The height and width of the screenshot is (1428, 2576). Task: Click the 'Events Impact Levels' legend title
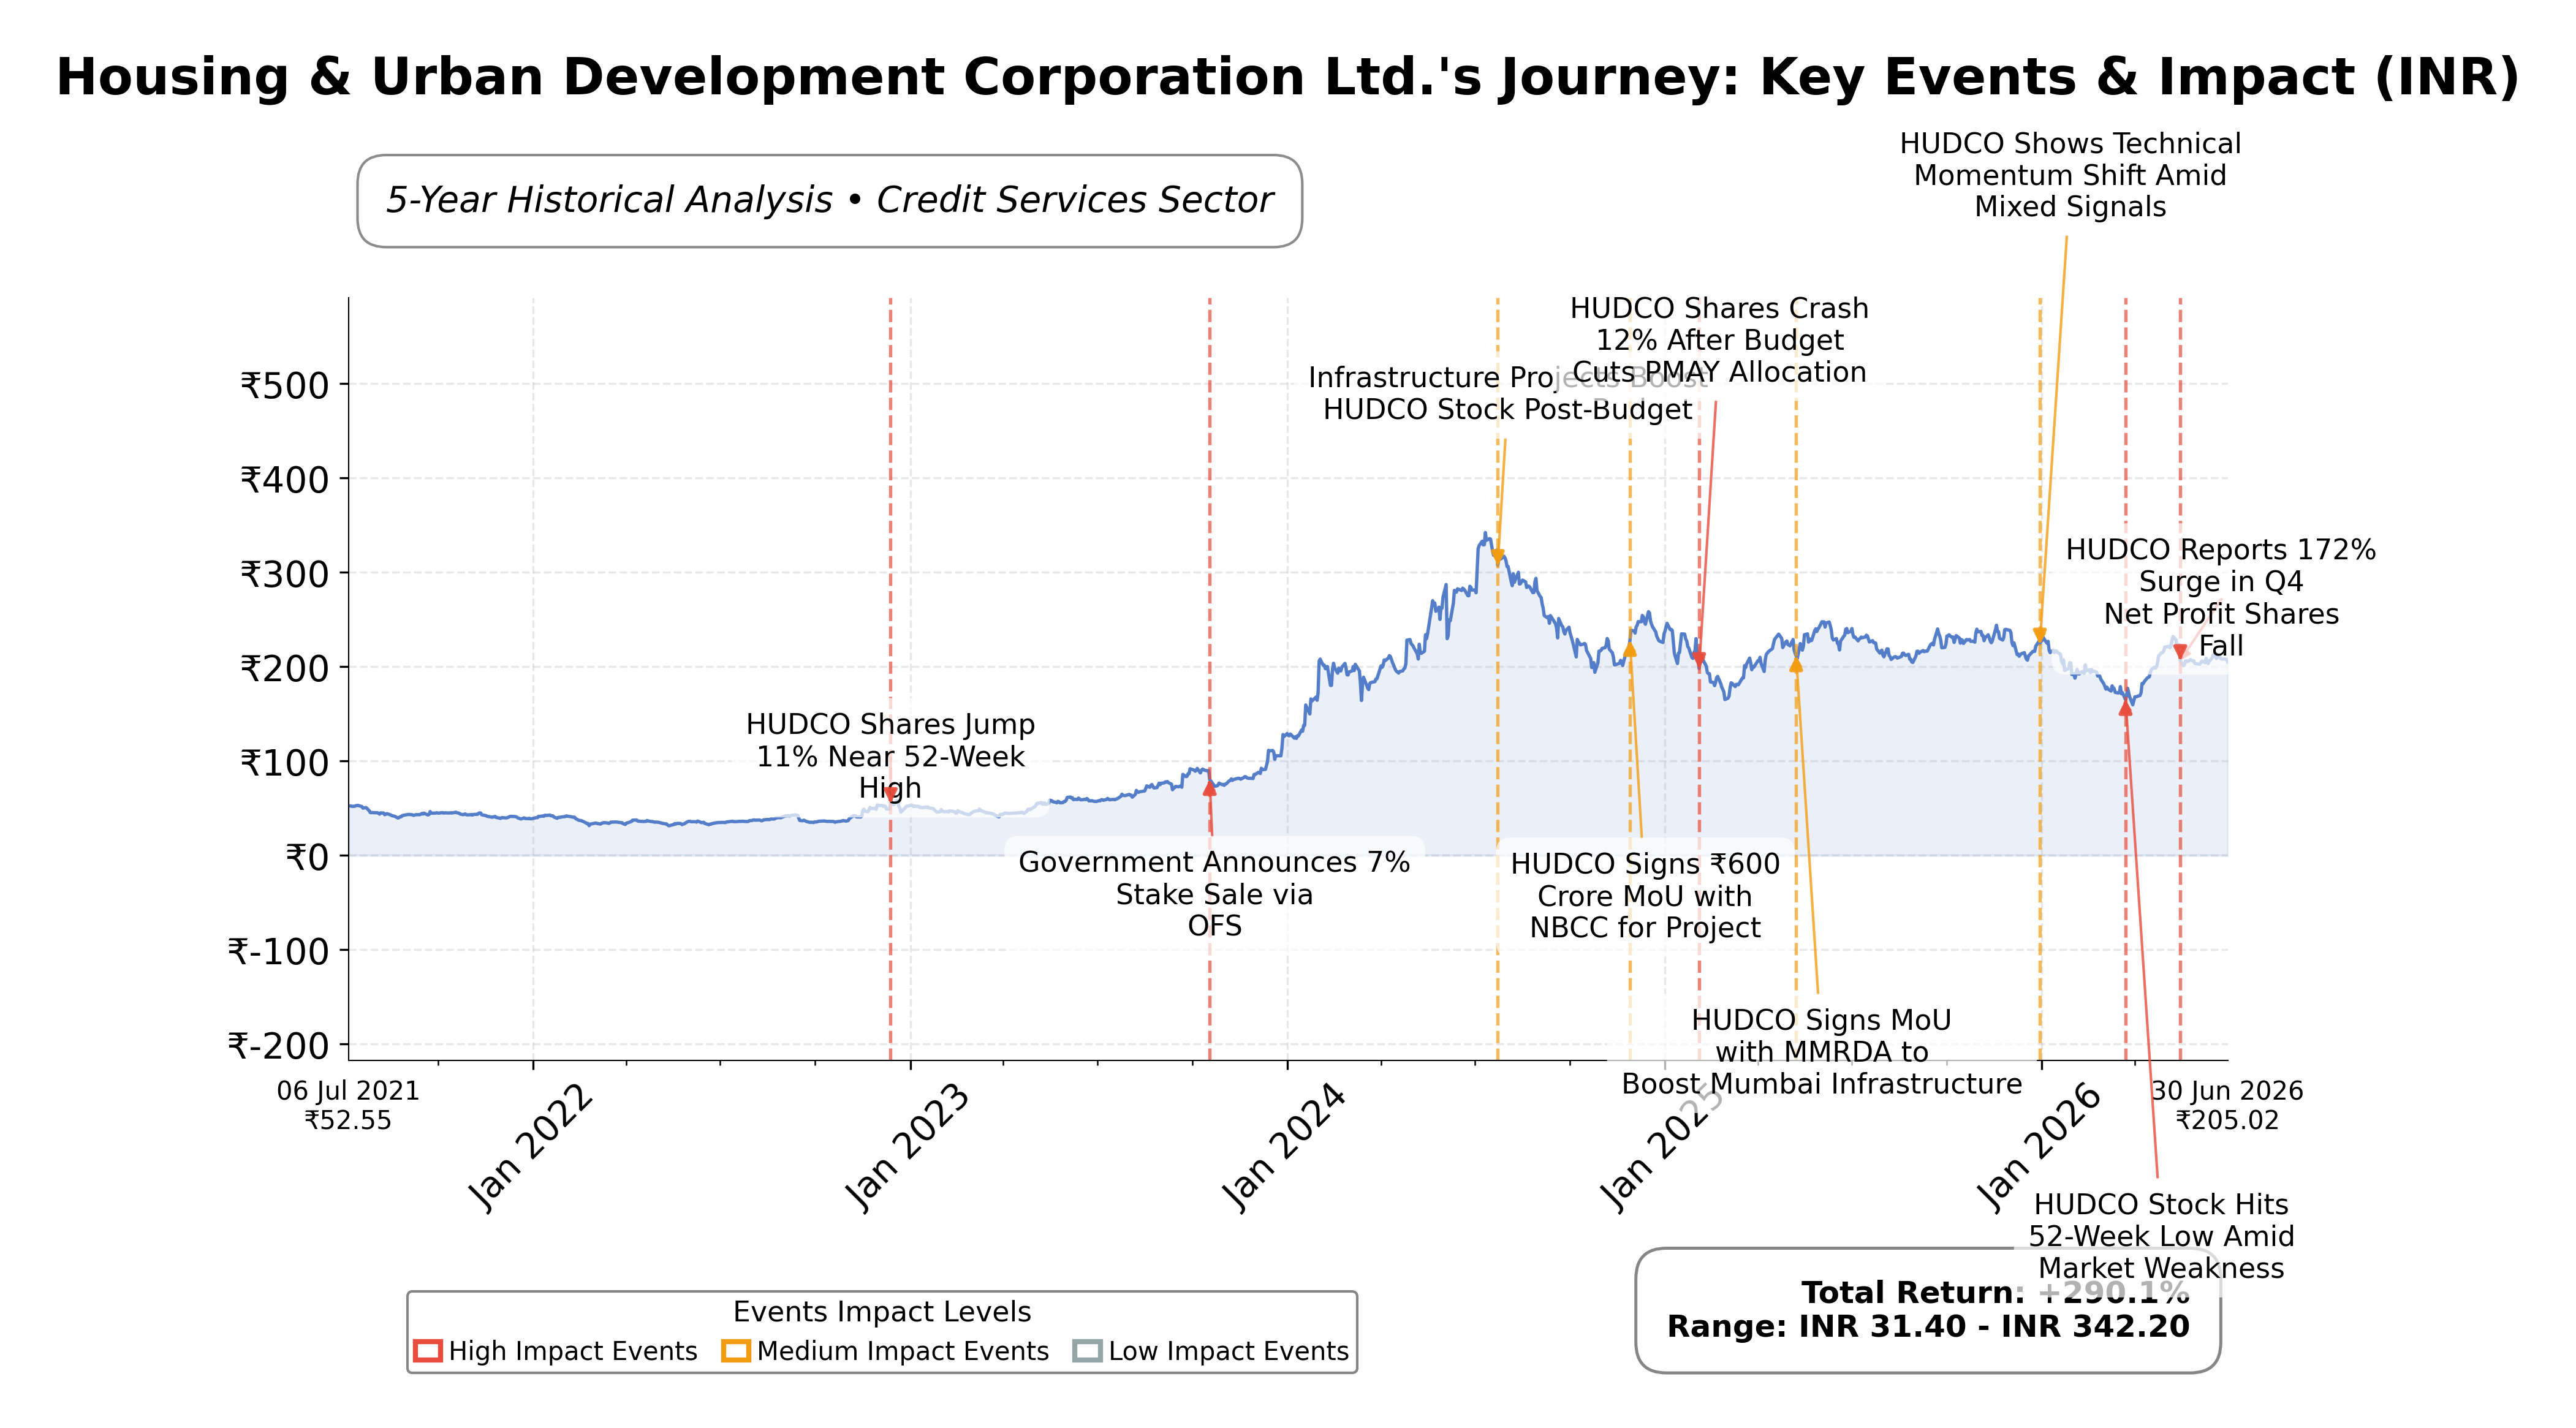881,1311
